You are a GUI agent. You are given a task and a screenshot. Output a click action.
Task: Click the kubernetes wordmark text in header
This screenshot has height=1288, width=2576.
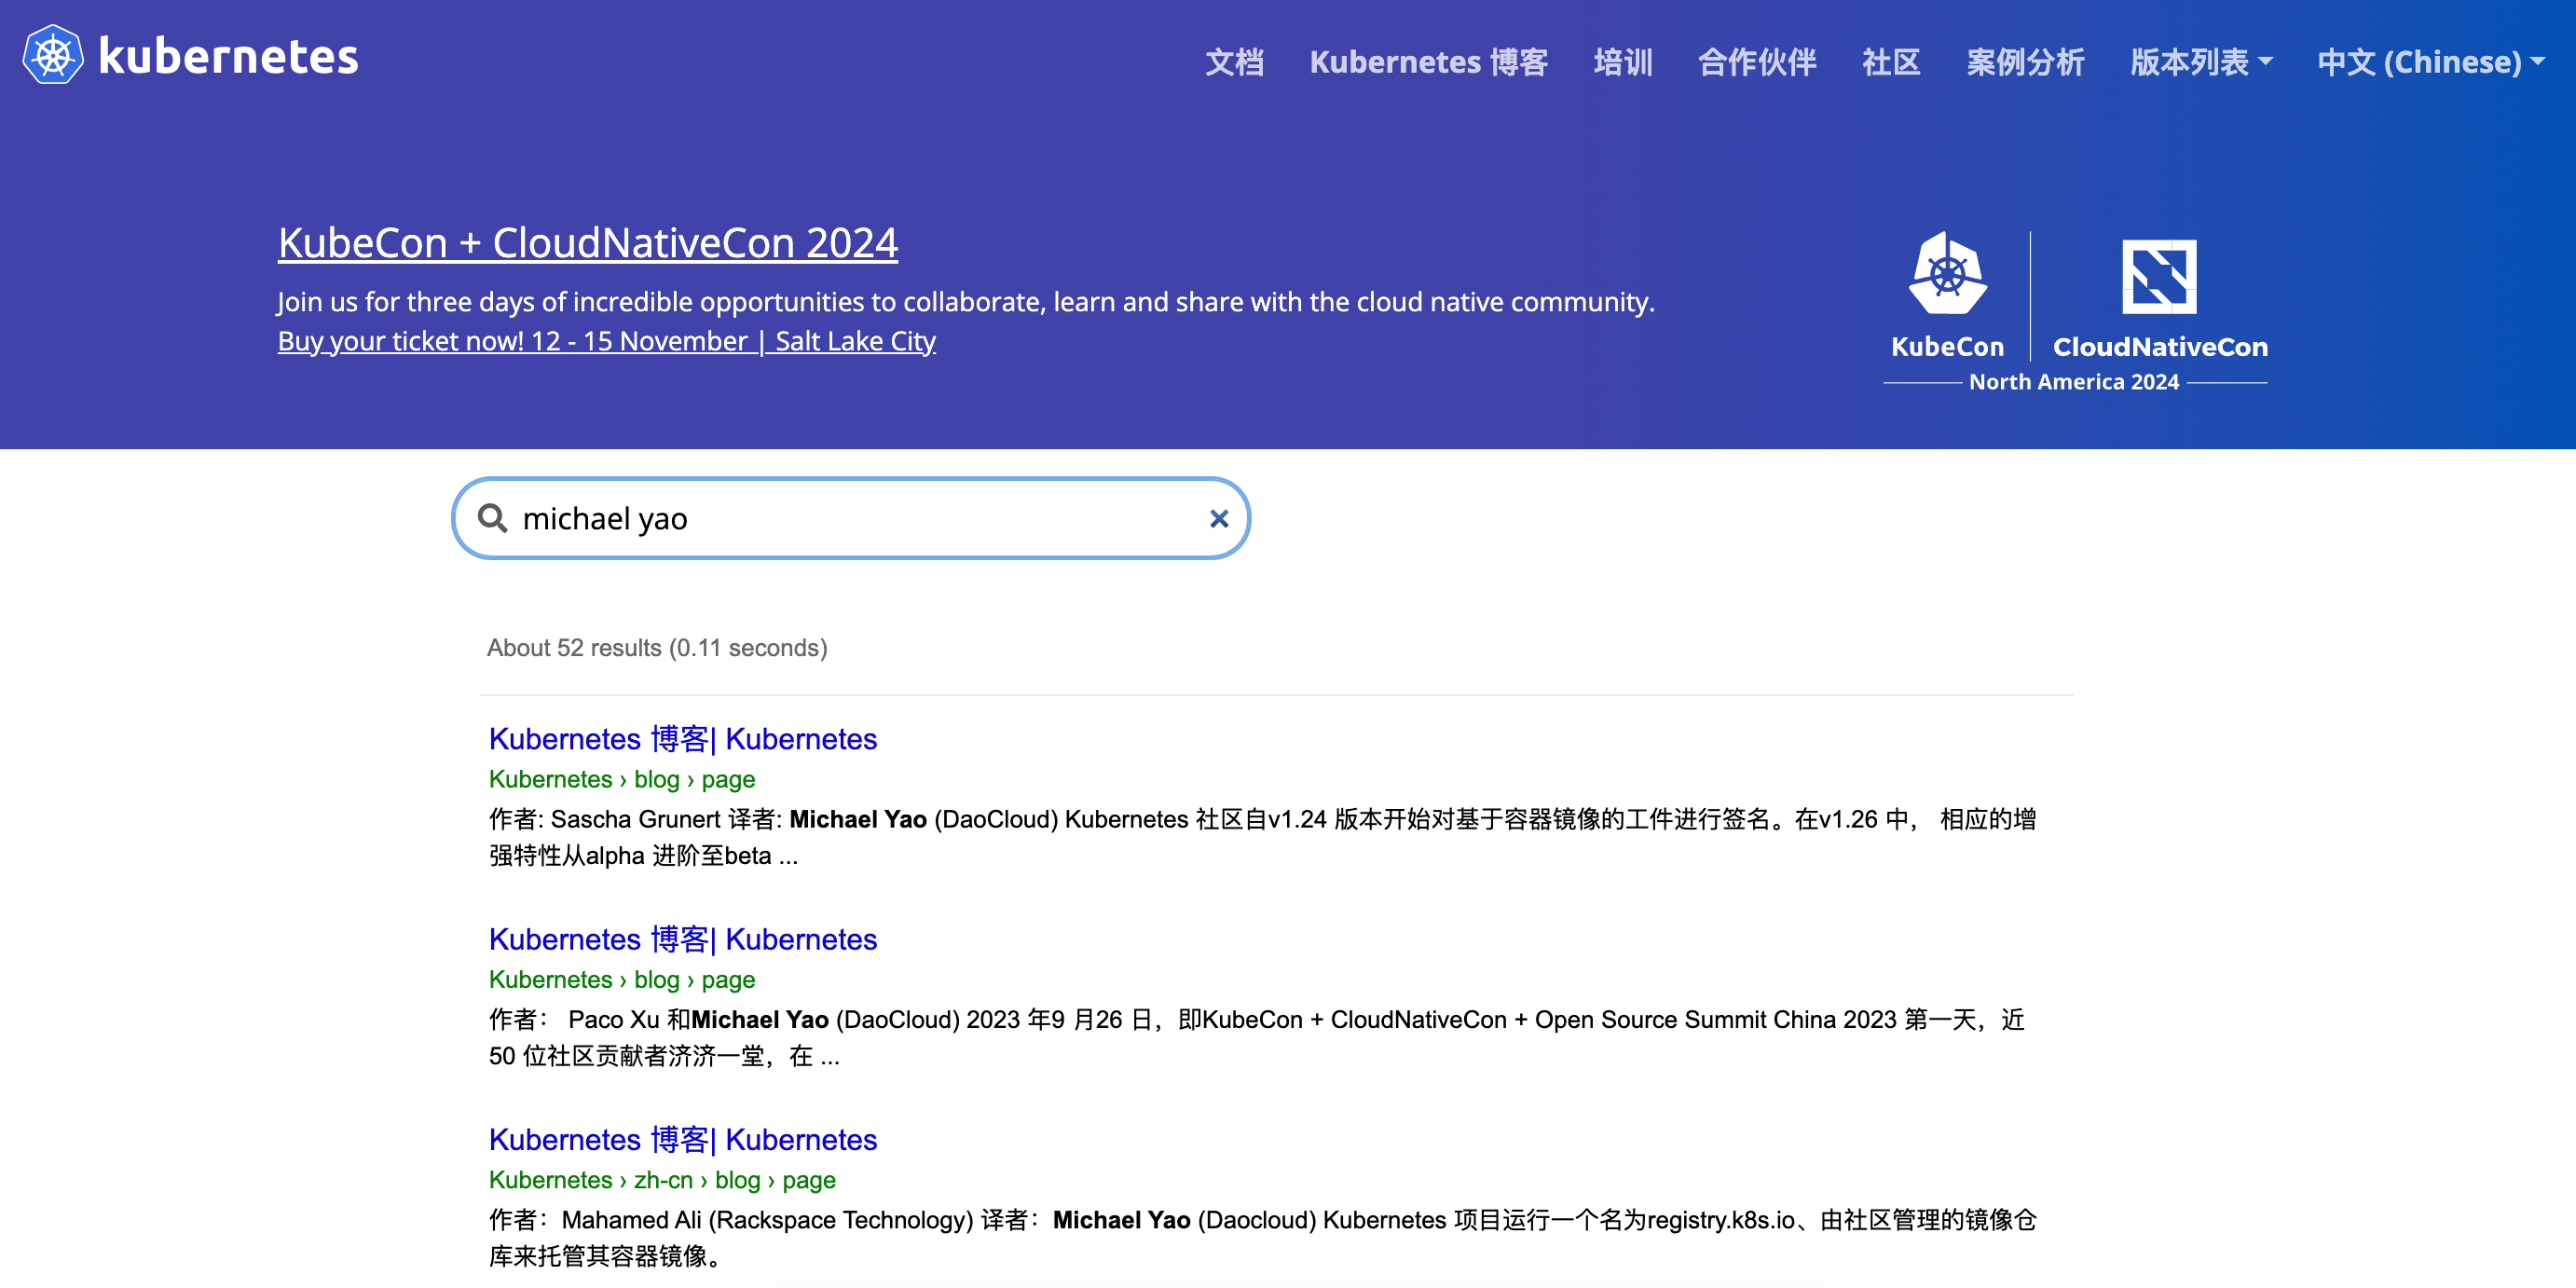pos(228,56)
